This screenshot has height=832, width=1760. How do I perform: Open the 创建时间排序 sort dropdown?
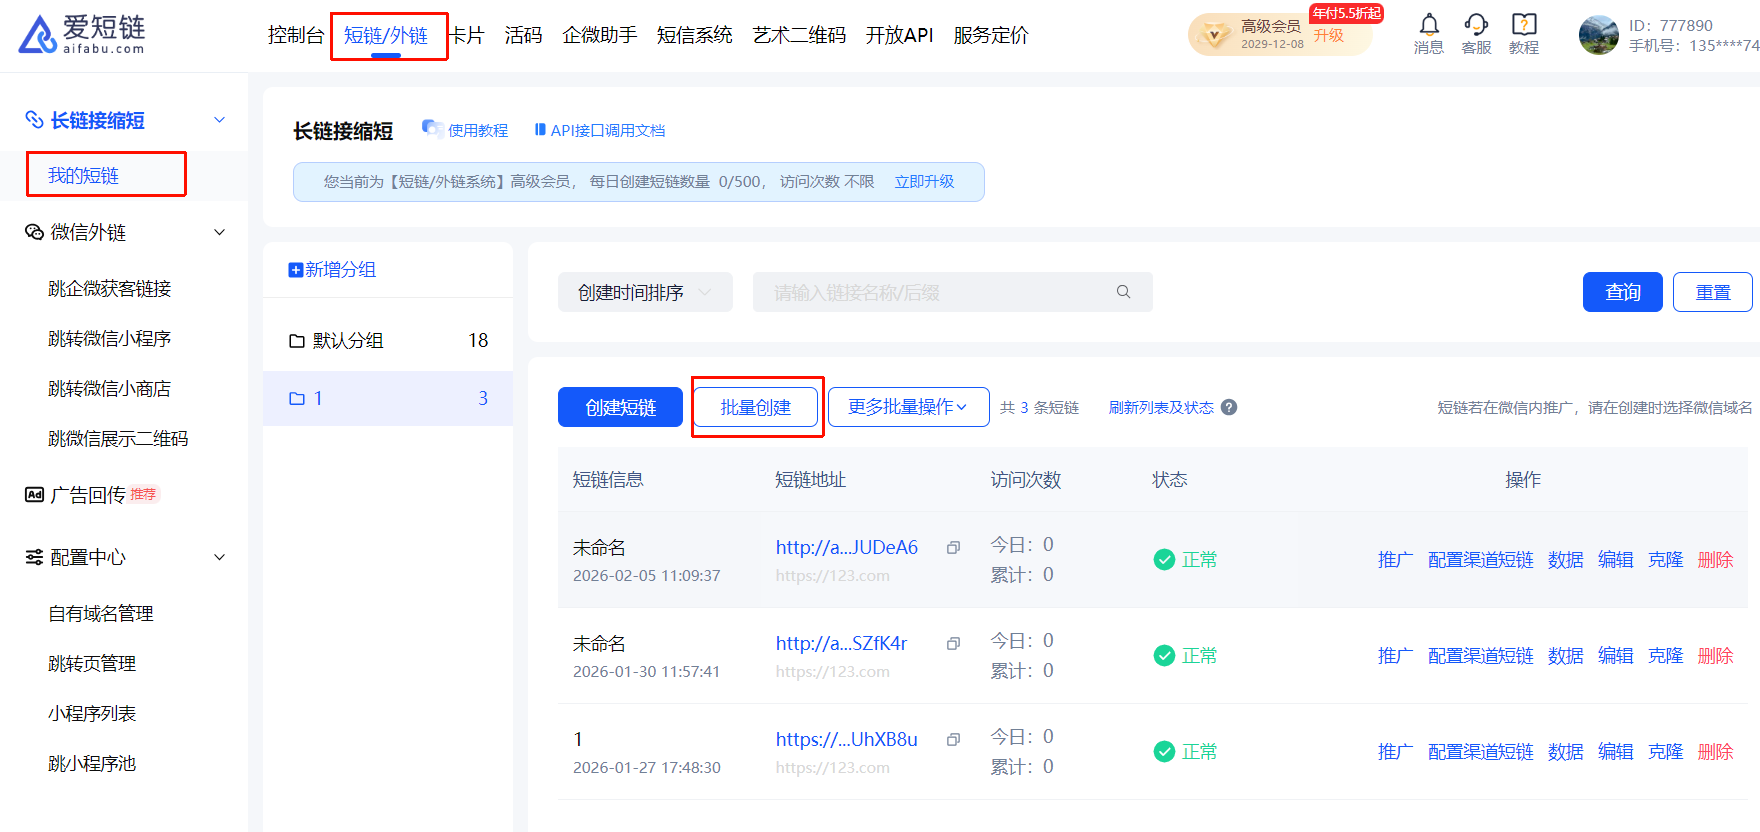point(645,292)
